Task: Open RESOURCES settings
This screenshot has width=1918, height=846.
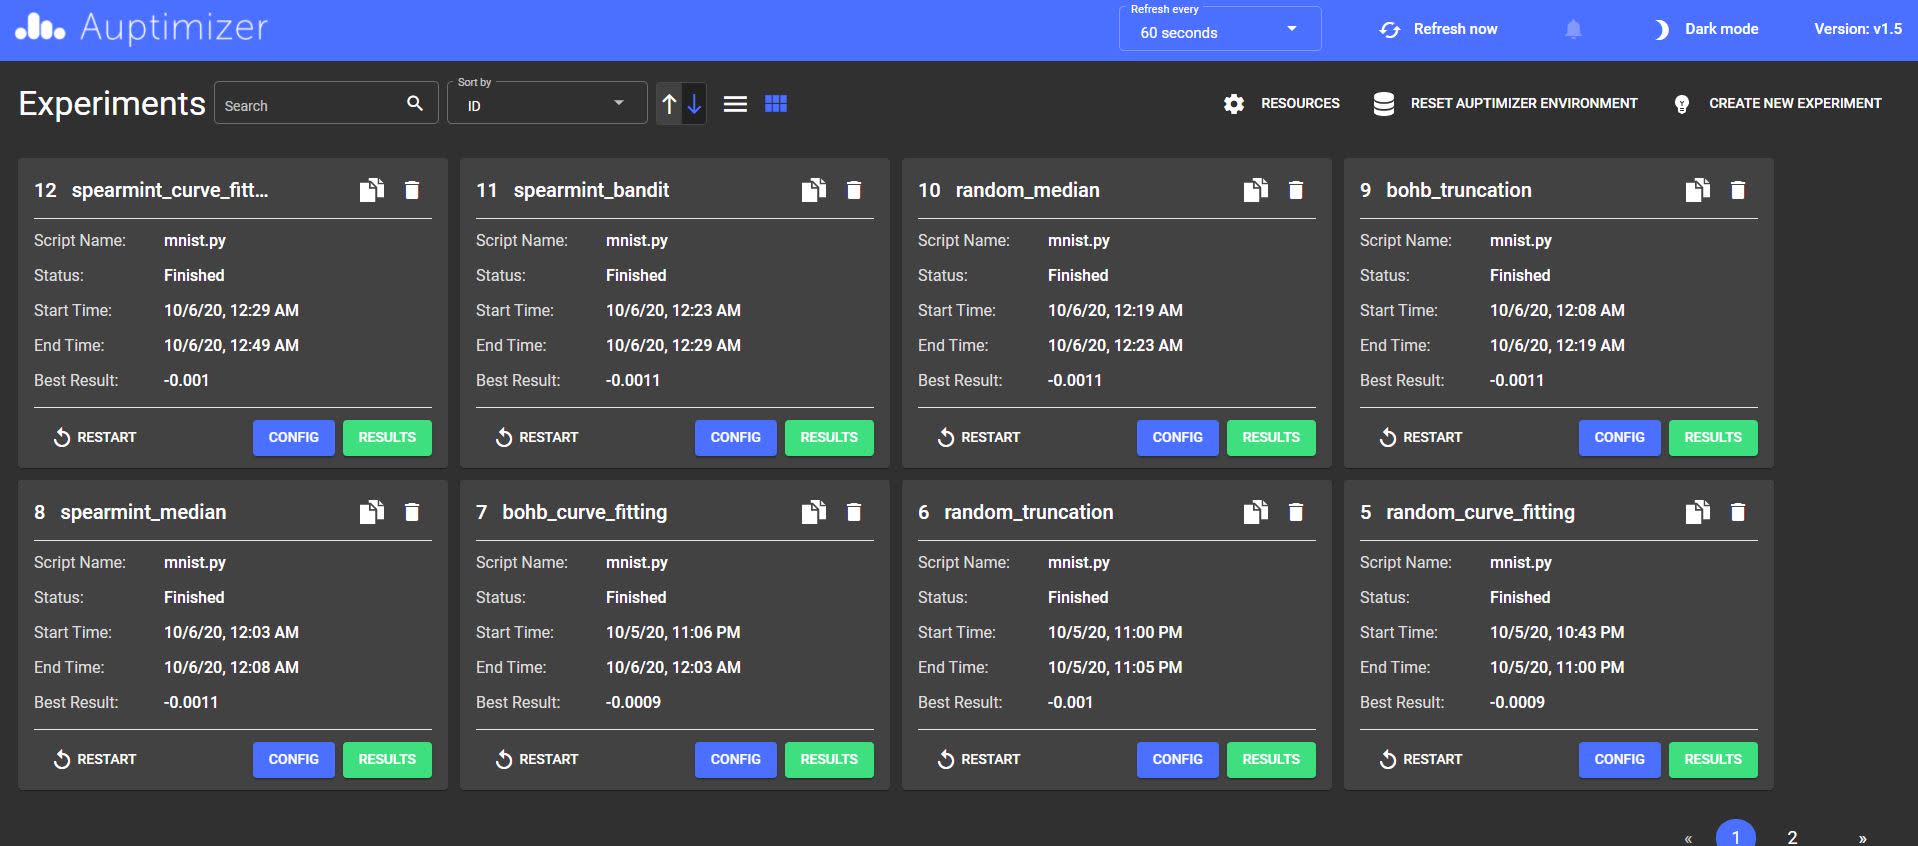Action: 1282,103
